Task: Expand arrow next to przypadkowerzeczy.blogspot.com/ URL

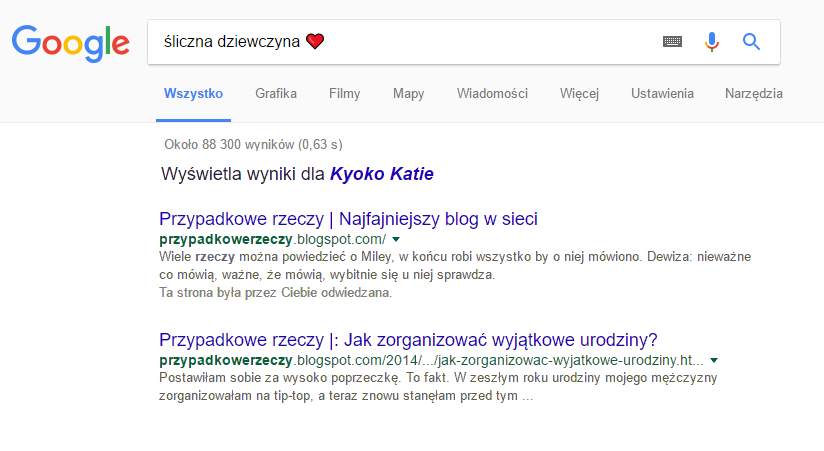Action: (396, 240)
